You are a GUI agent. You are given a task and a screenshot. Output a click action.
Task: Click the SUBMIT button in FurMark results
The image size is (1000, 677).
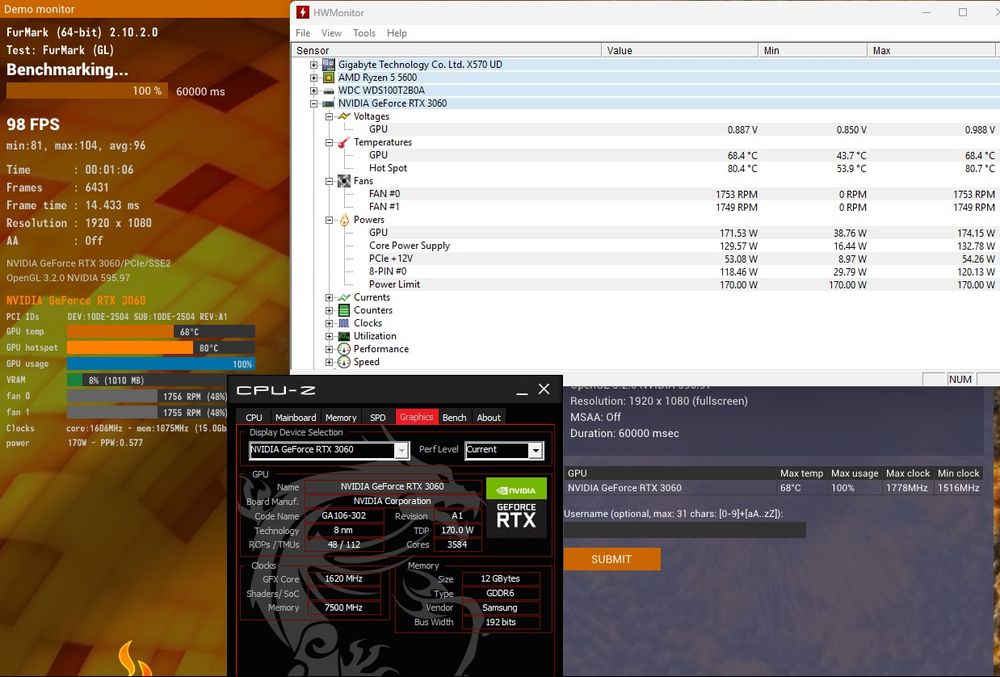click(612, 559)
